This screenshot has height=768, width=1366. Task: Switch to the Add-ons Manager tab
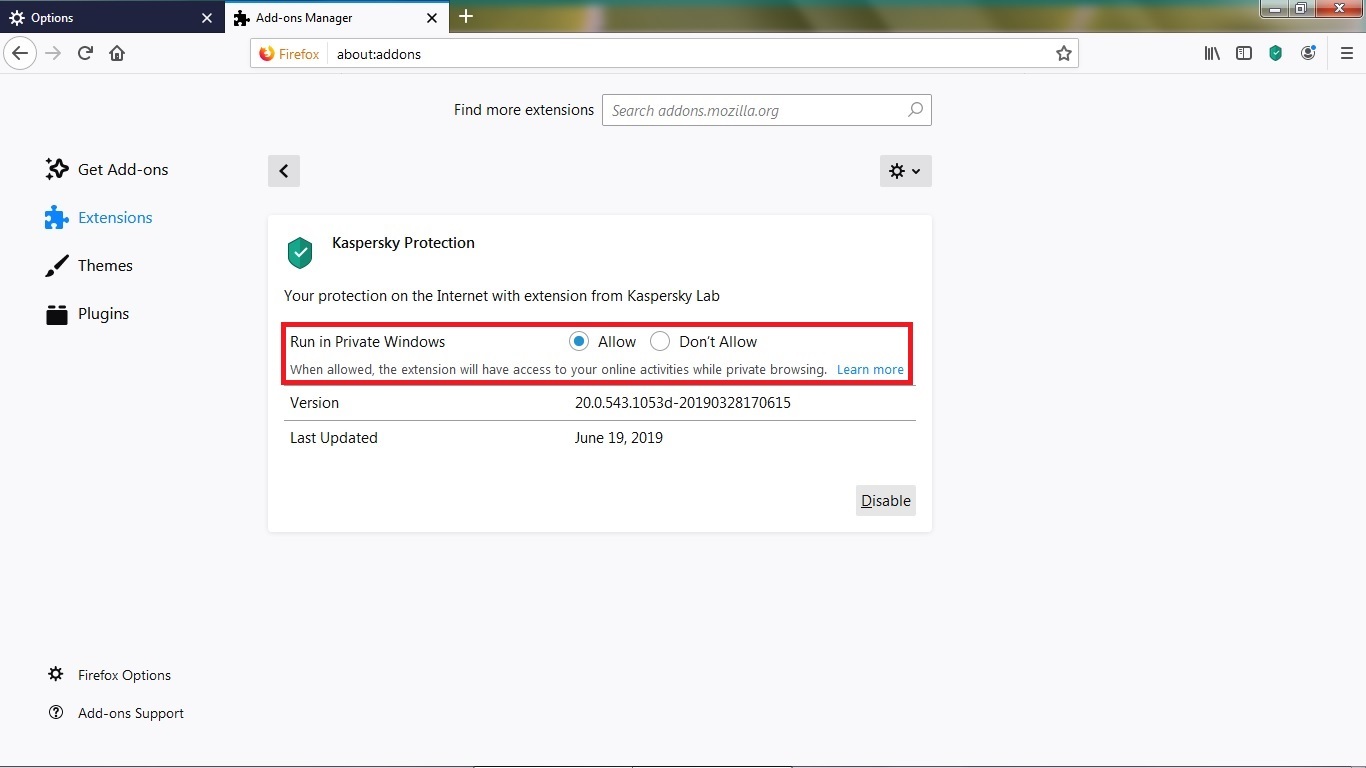point(337,17)
